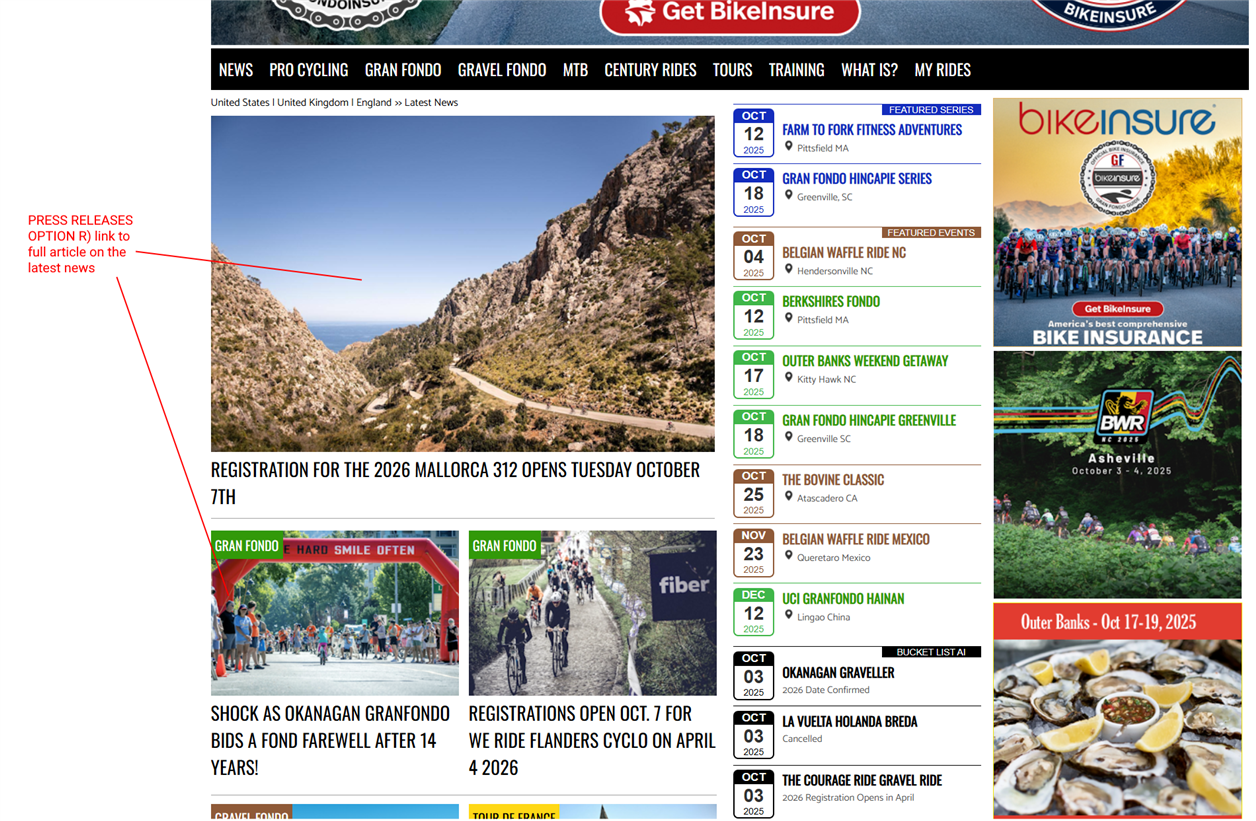Open the Gran Fondo menu item
Viewport: 1256px width, 821px height.
tap(403, 70)
